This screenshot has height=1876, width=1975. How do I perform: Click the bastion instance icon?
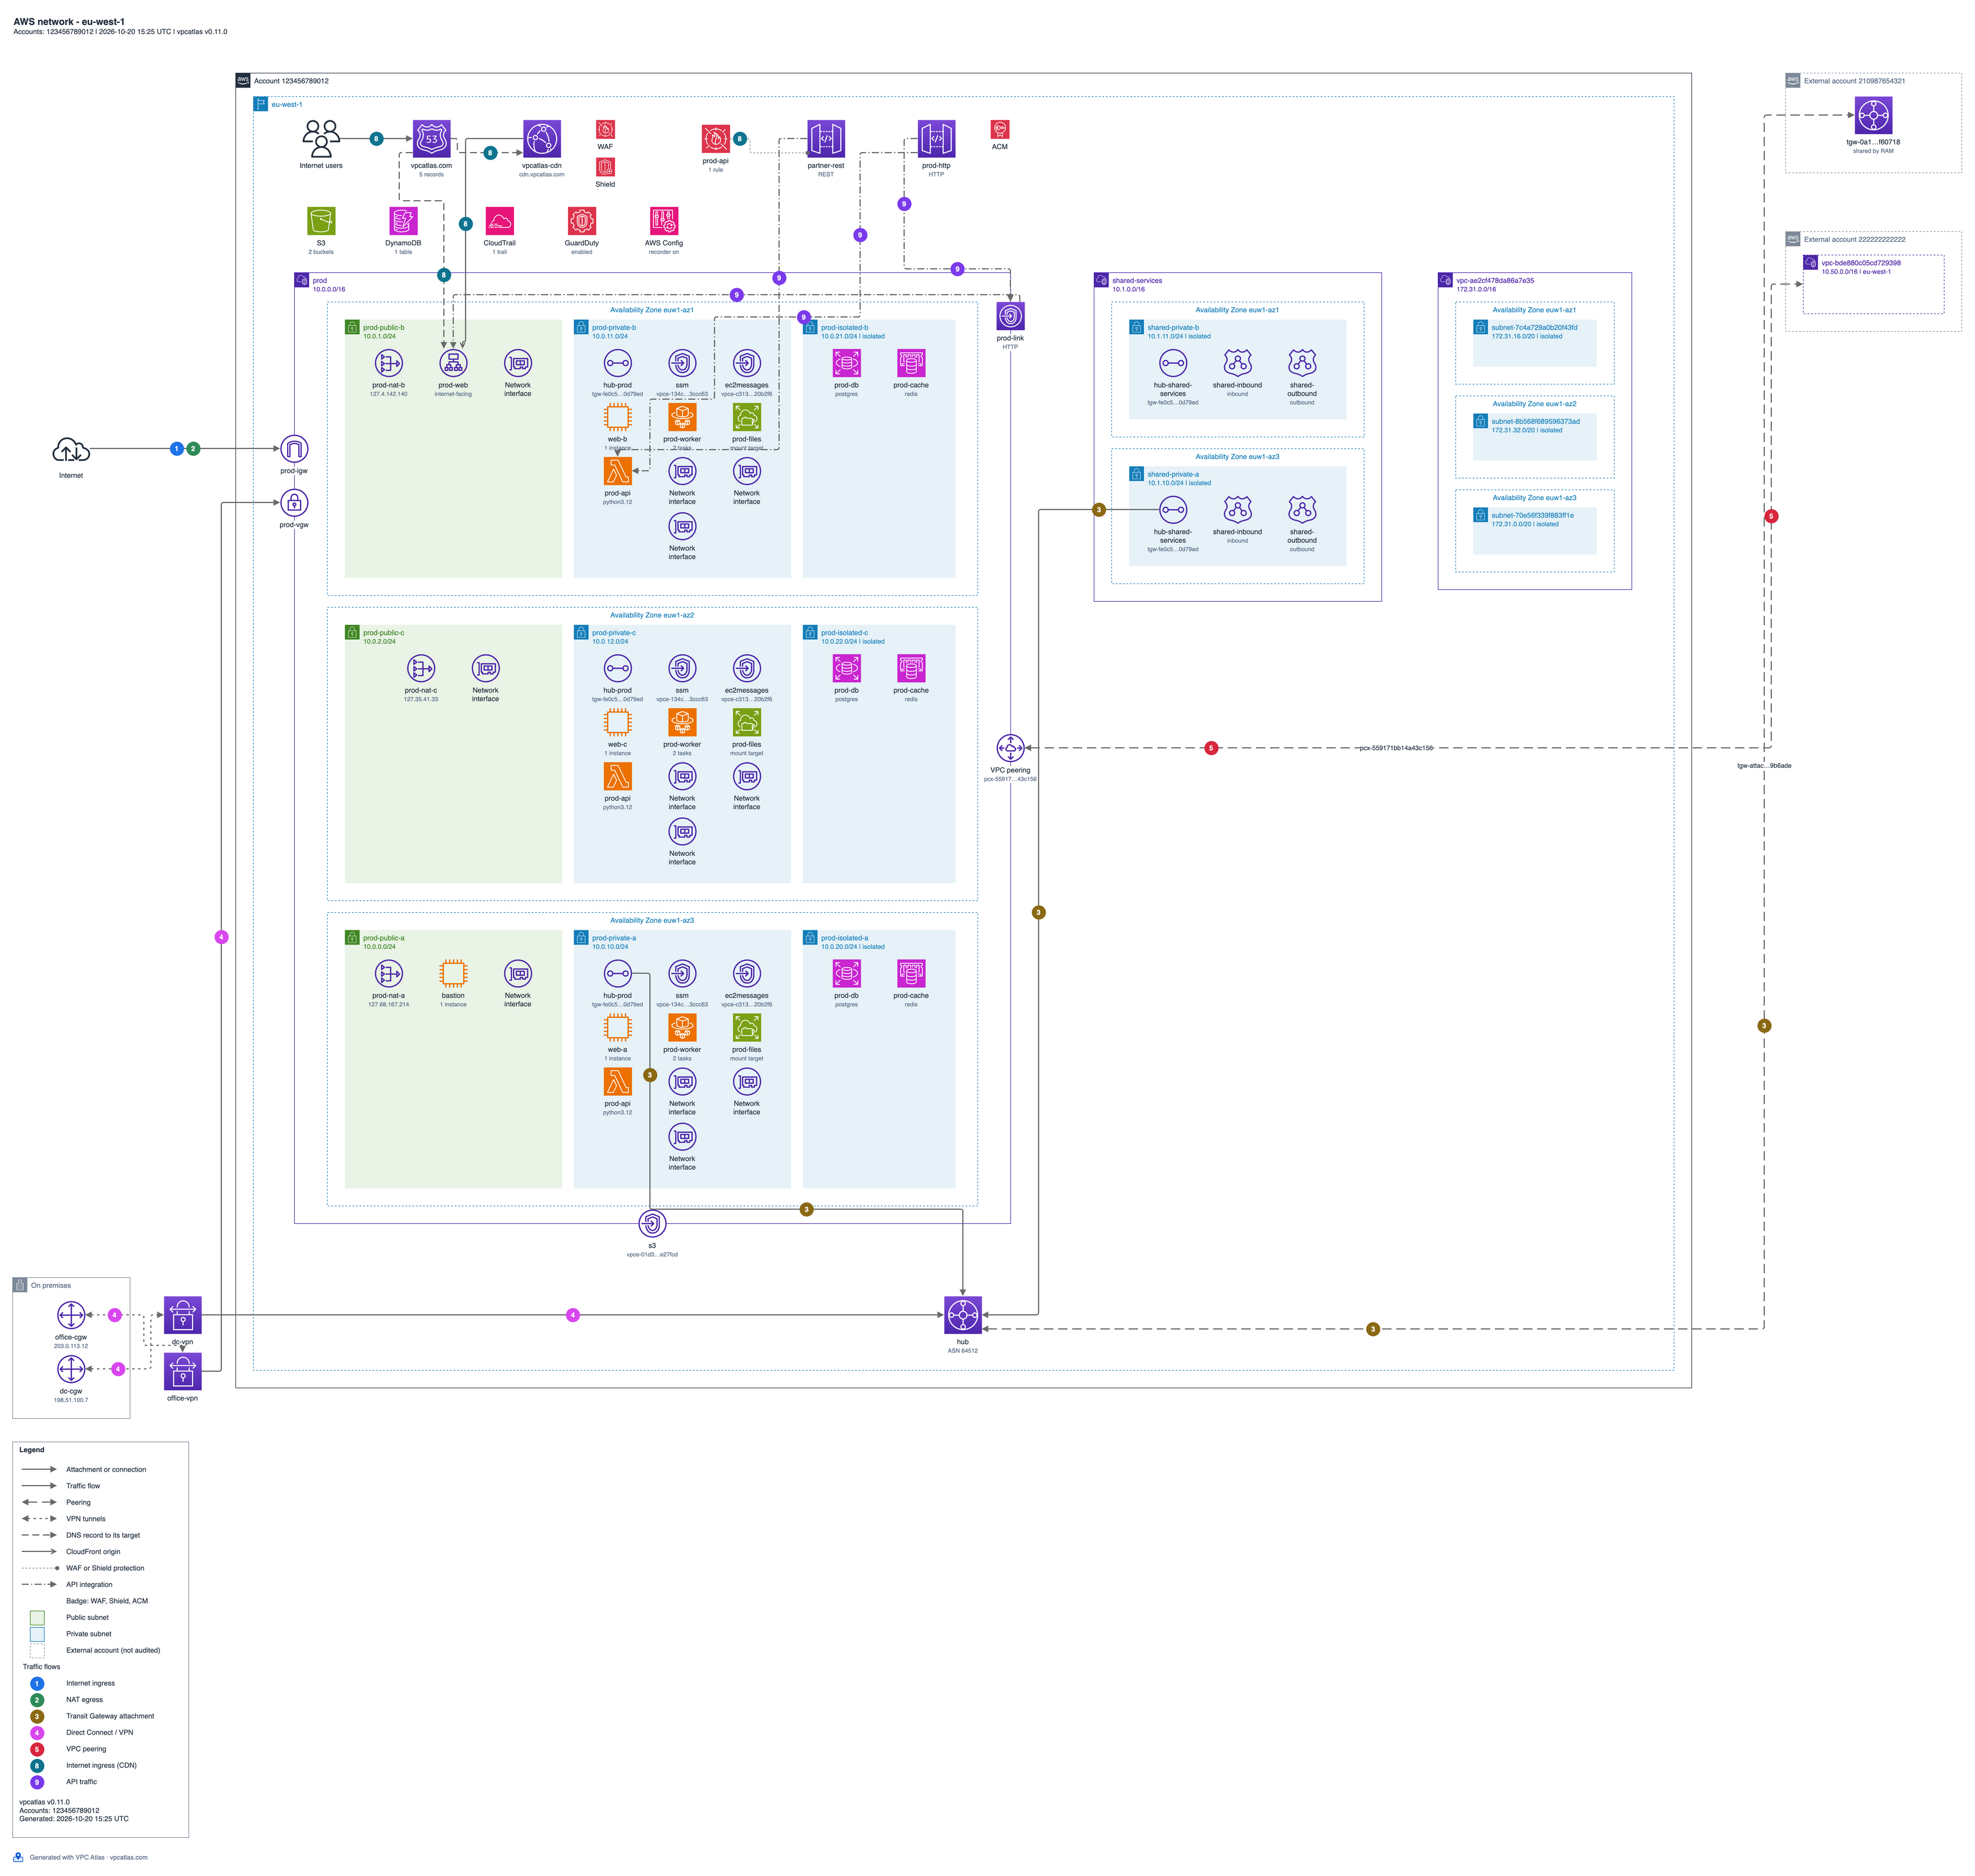click(x=453, y=974)
